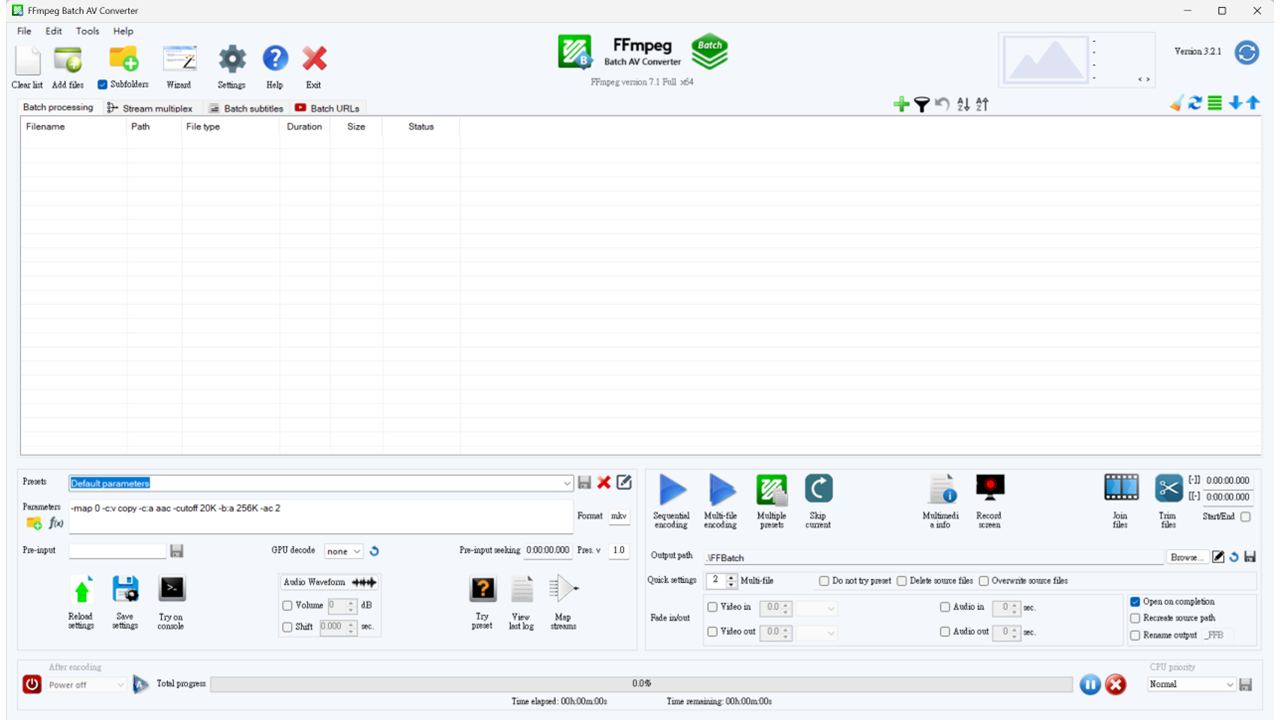The width and height of the screenshot is (1280, 720).
Task: Uncheck the Subfolders checkbox
Action: pos(102,85)
